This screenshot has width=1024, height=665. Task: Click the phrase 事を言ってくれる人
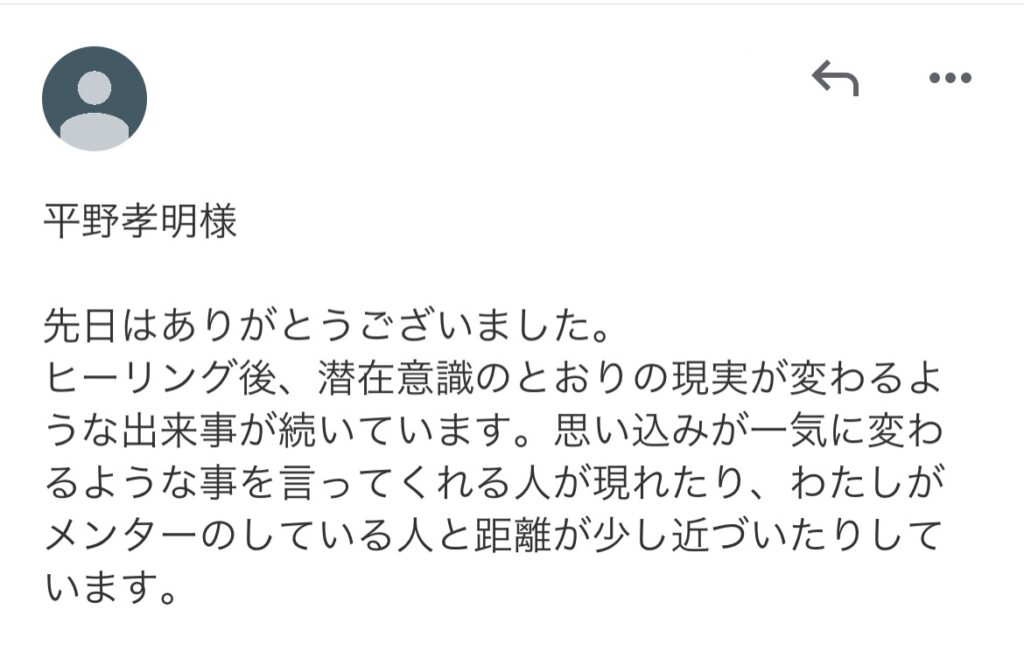pyautogui.click(x=377, y=484)
